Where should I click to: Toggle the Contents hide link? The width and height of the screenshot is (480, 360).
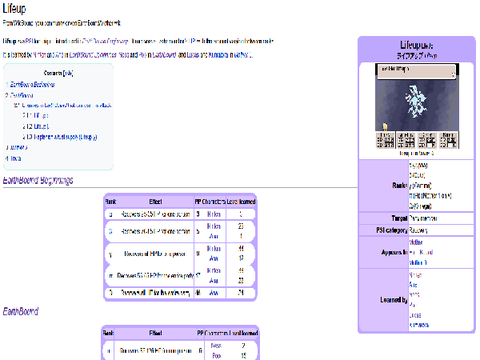tap(68, 73)
